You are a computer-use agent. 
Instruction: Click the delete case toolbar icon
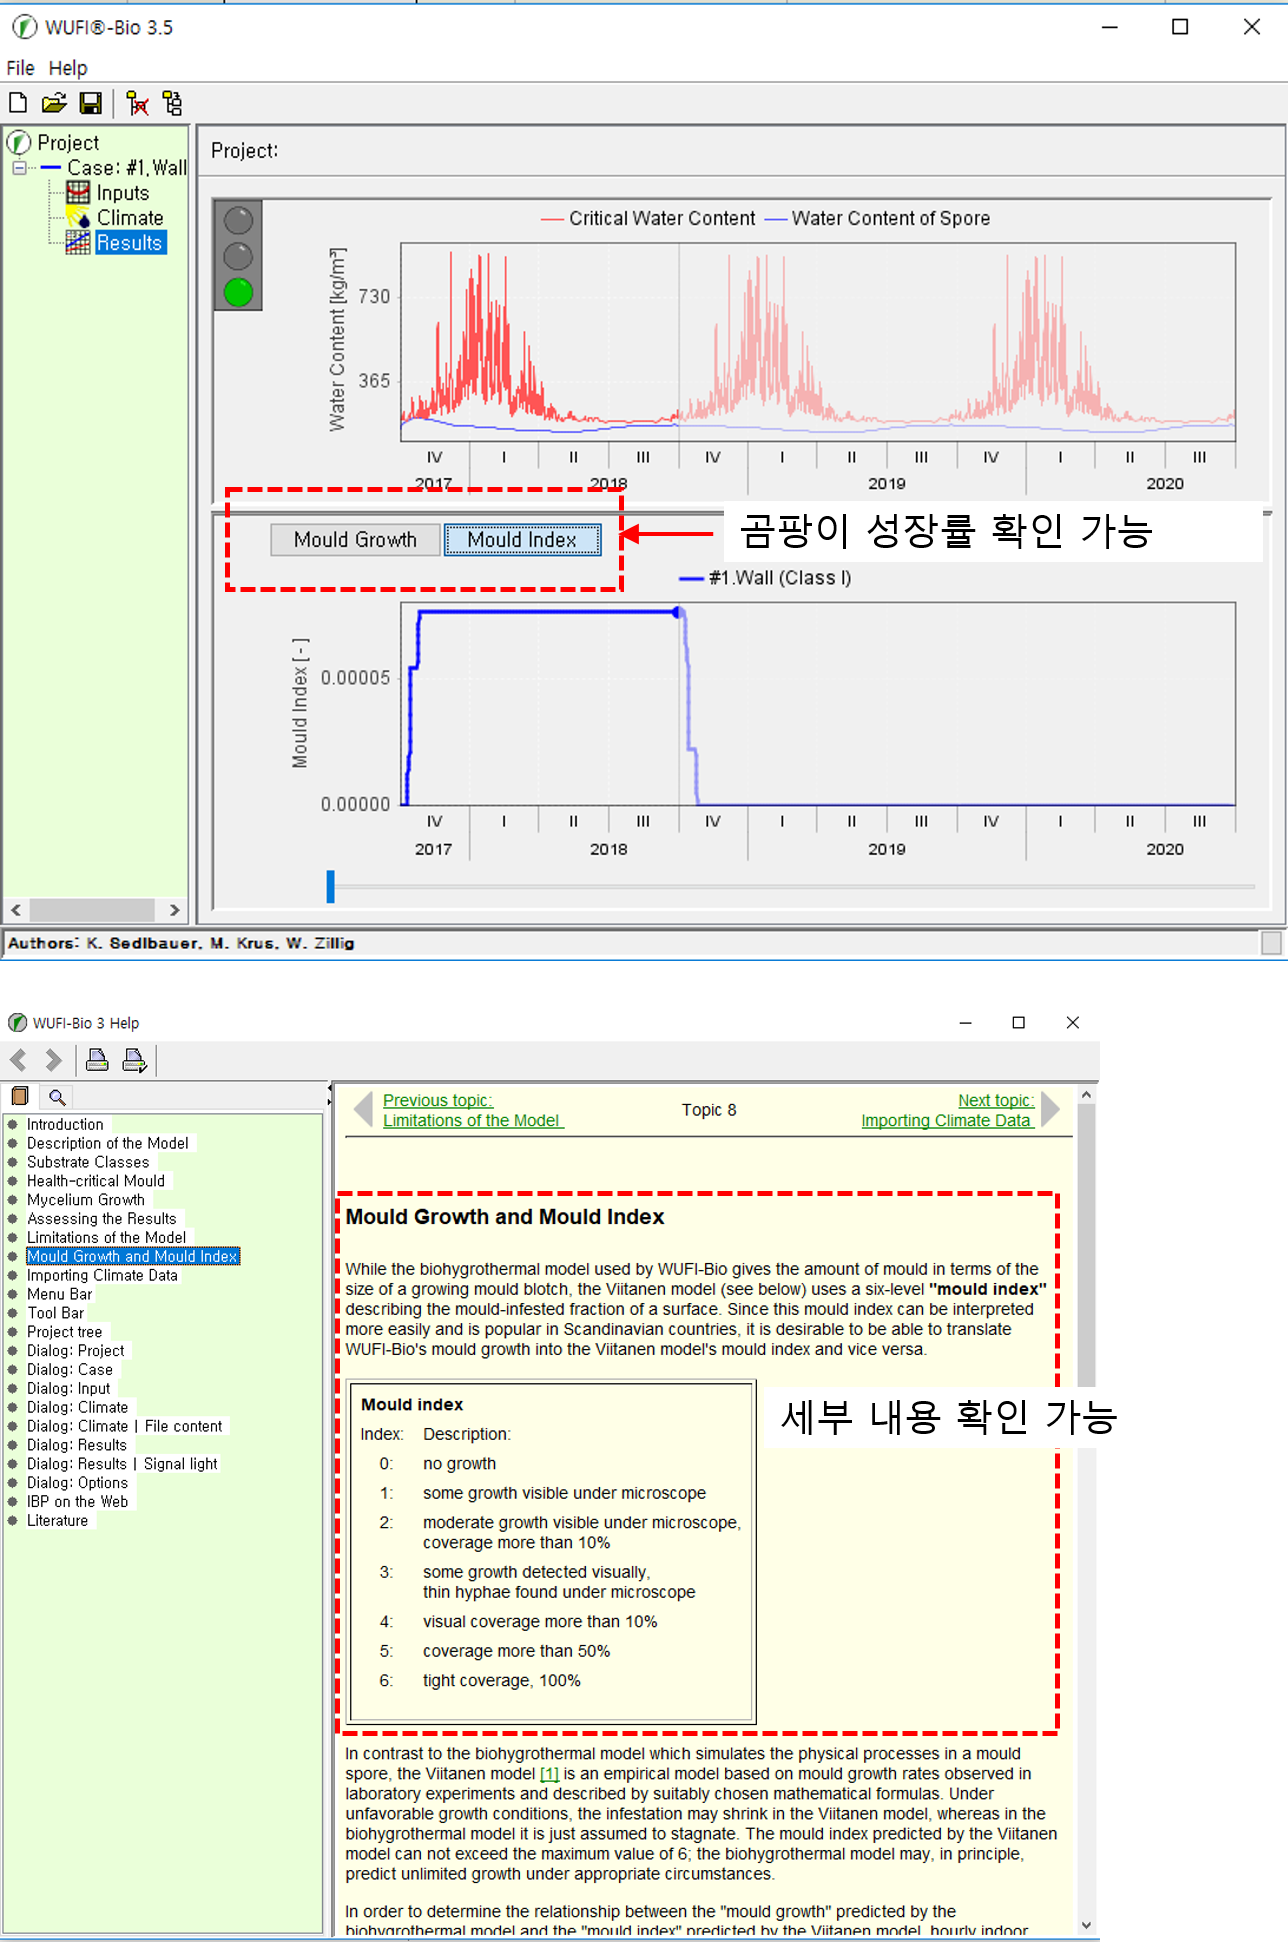coord(138,103)
